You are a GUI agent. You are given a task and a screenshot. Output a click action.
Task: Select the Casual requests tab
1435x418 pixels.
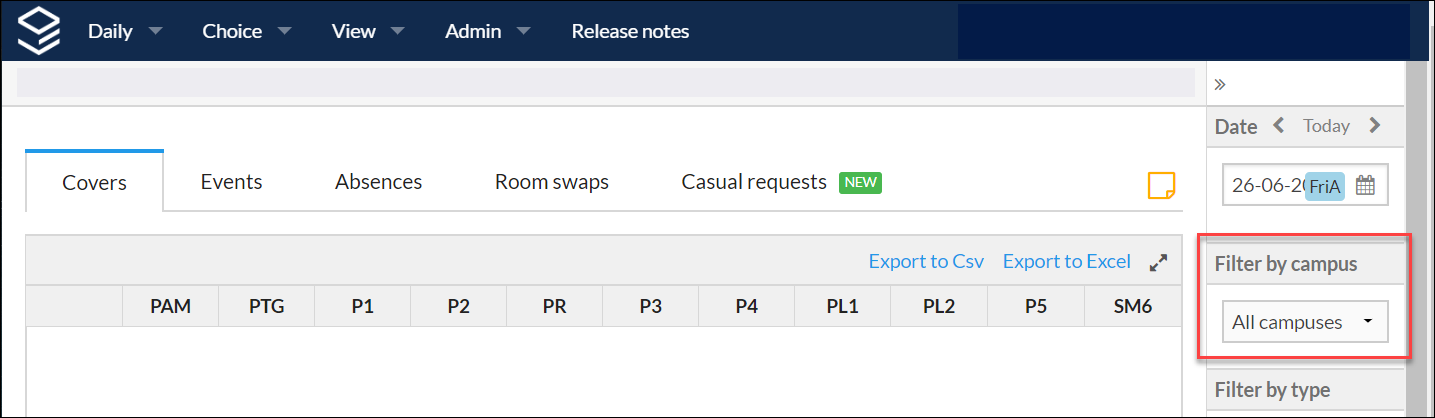(x=754, y=182)
